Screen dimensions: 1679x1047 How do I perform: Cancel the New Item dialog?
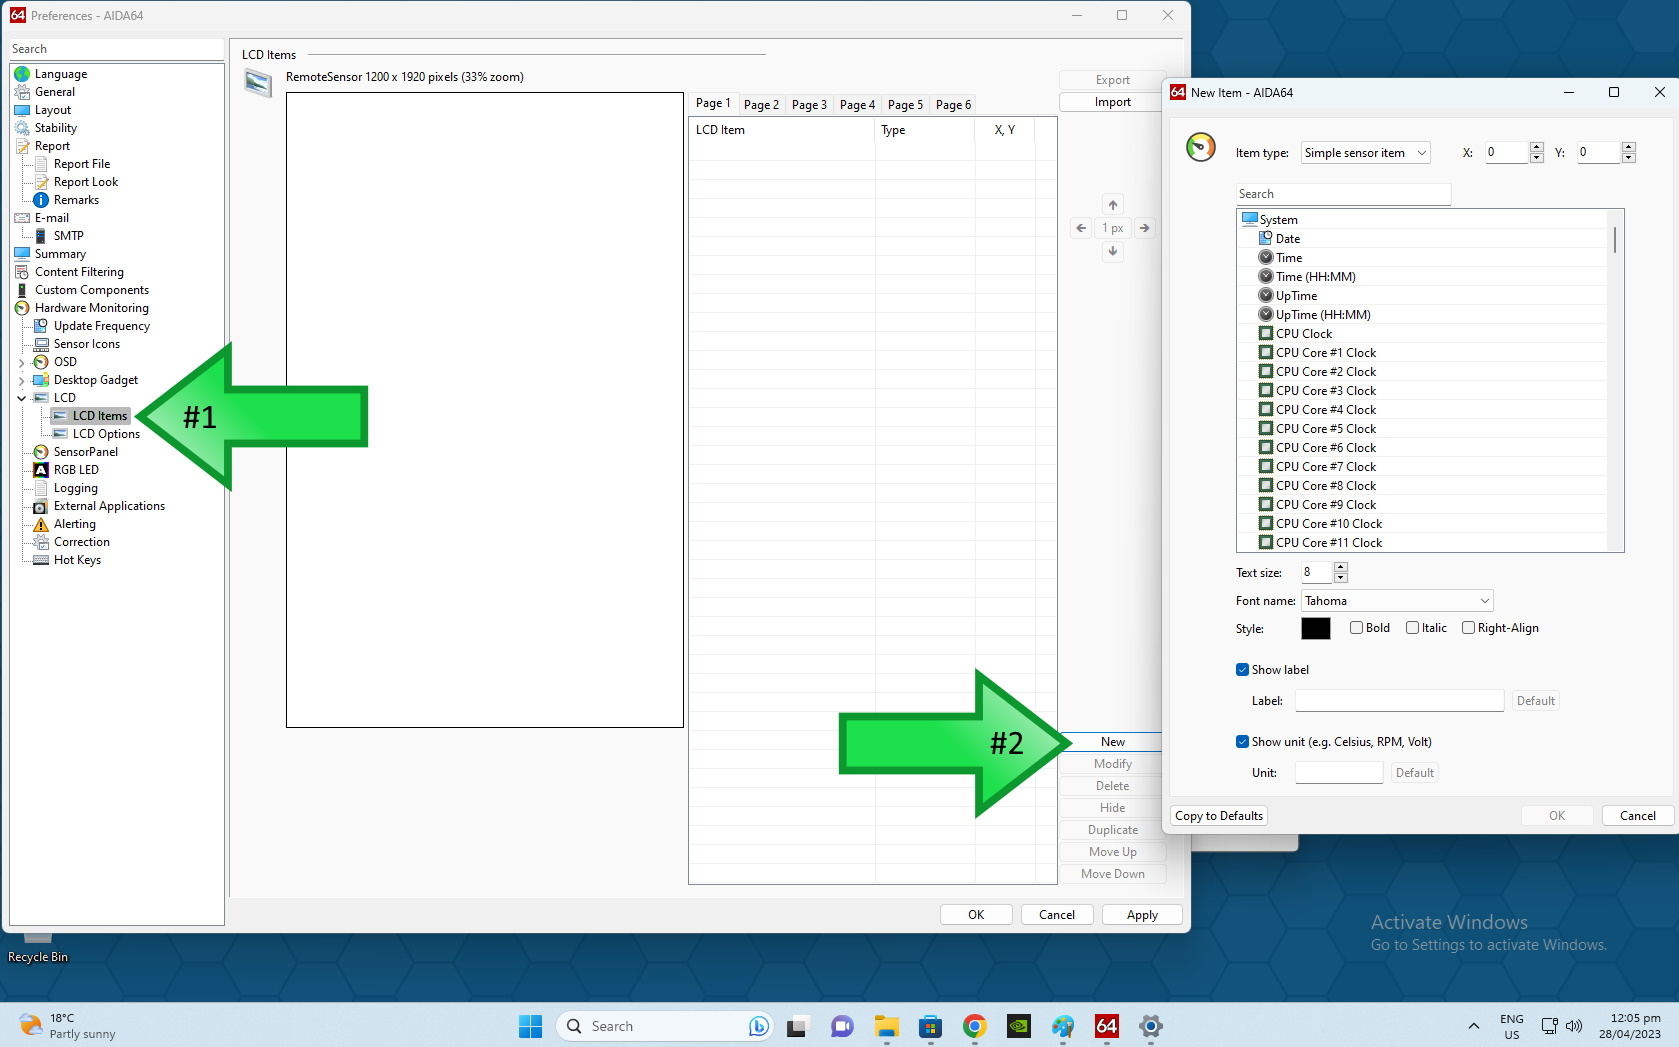point(1638,816)
